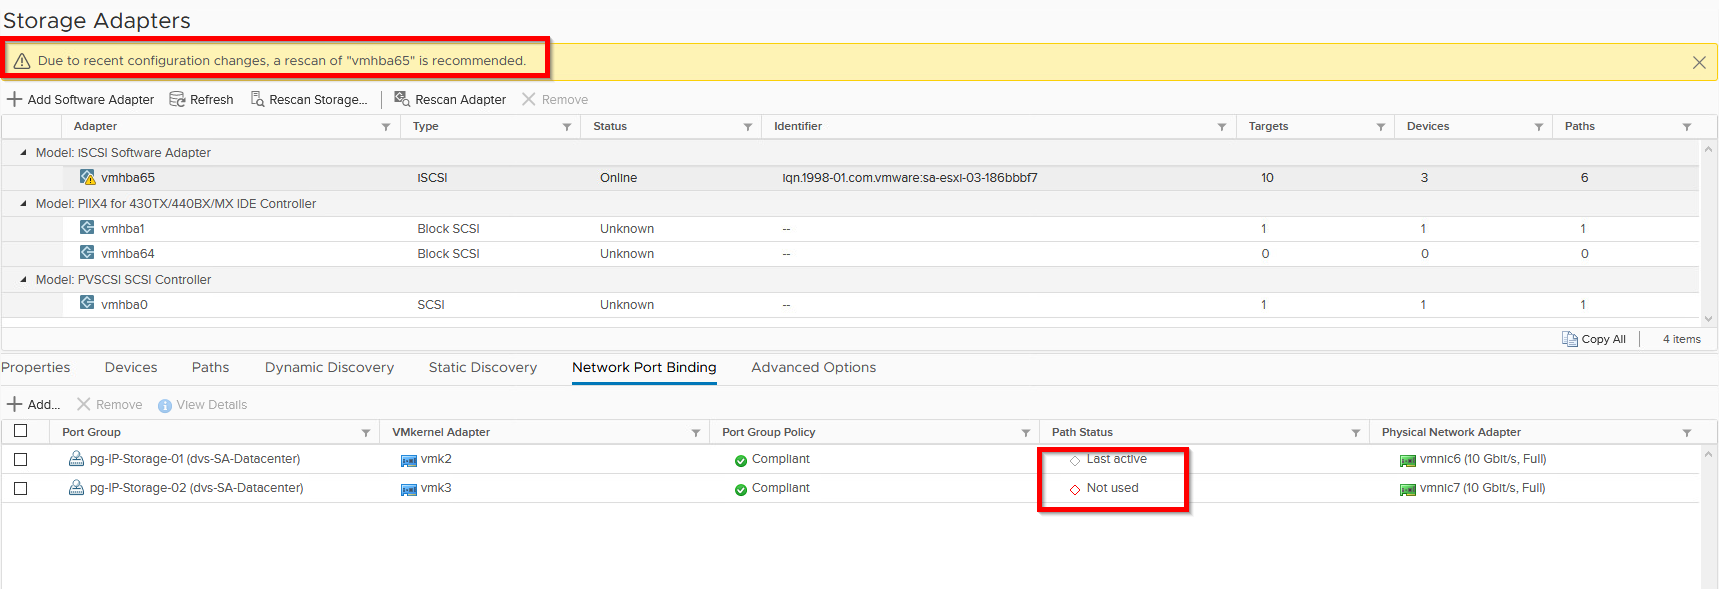Image resolution: width=1719 pixels, height=589 pixels.
Task: Click the vmhba64 adapter icon
Action: (x=88, y=252)
